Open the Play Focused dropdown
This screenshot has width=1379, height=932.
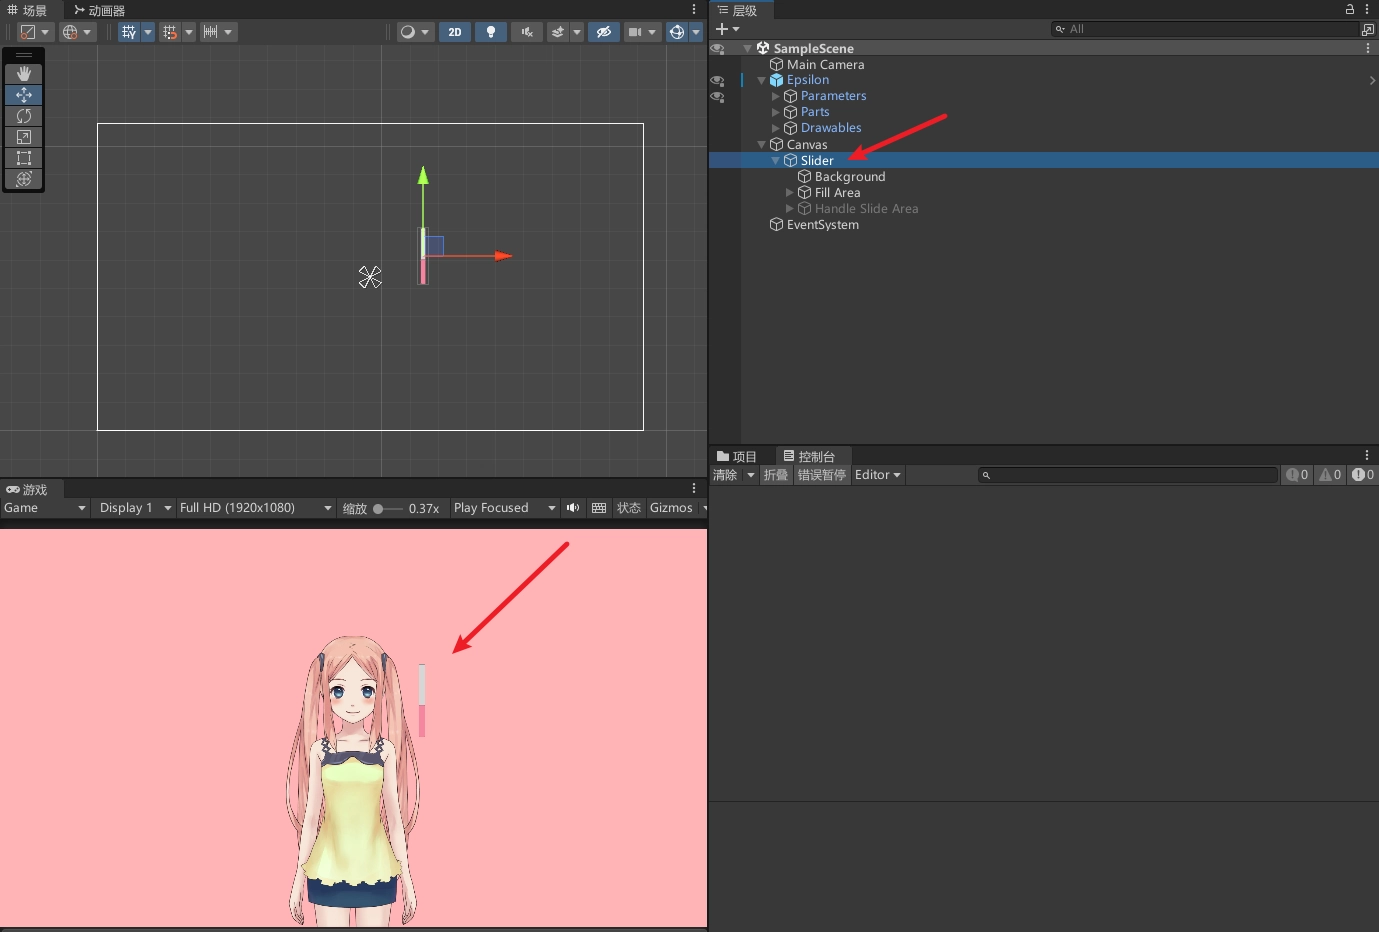[504, 508]
